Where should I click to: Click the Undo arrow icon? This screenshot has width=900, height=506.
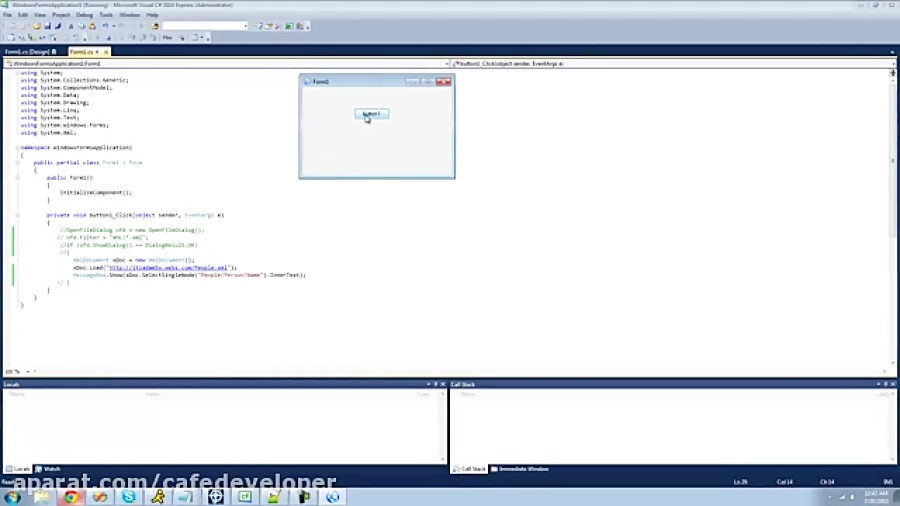(x=105, y=26)
